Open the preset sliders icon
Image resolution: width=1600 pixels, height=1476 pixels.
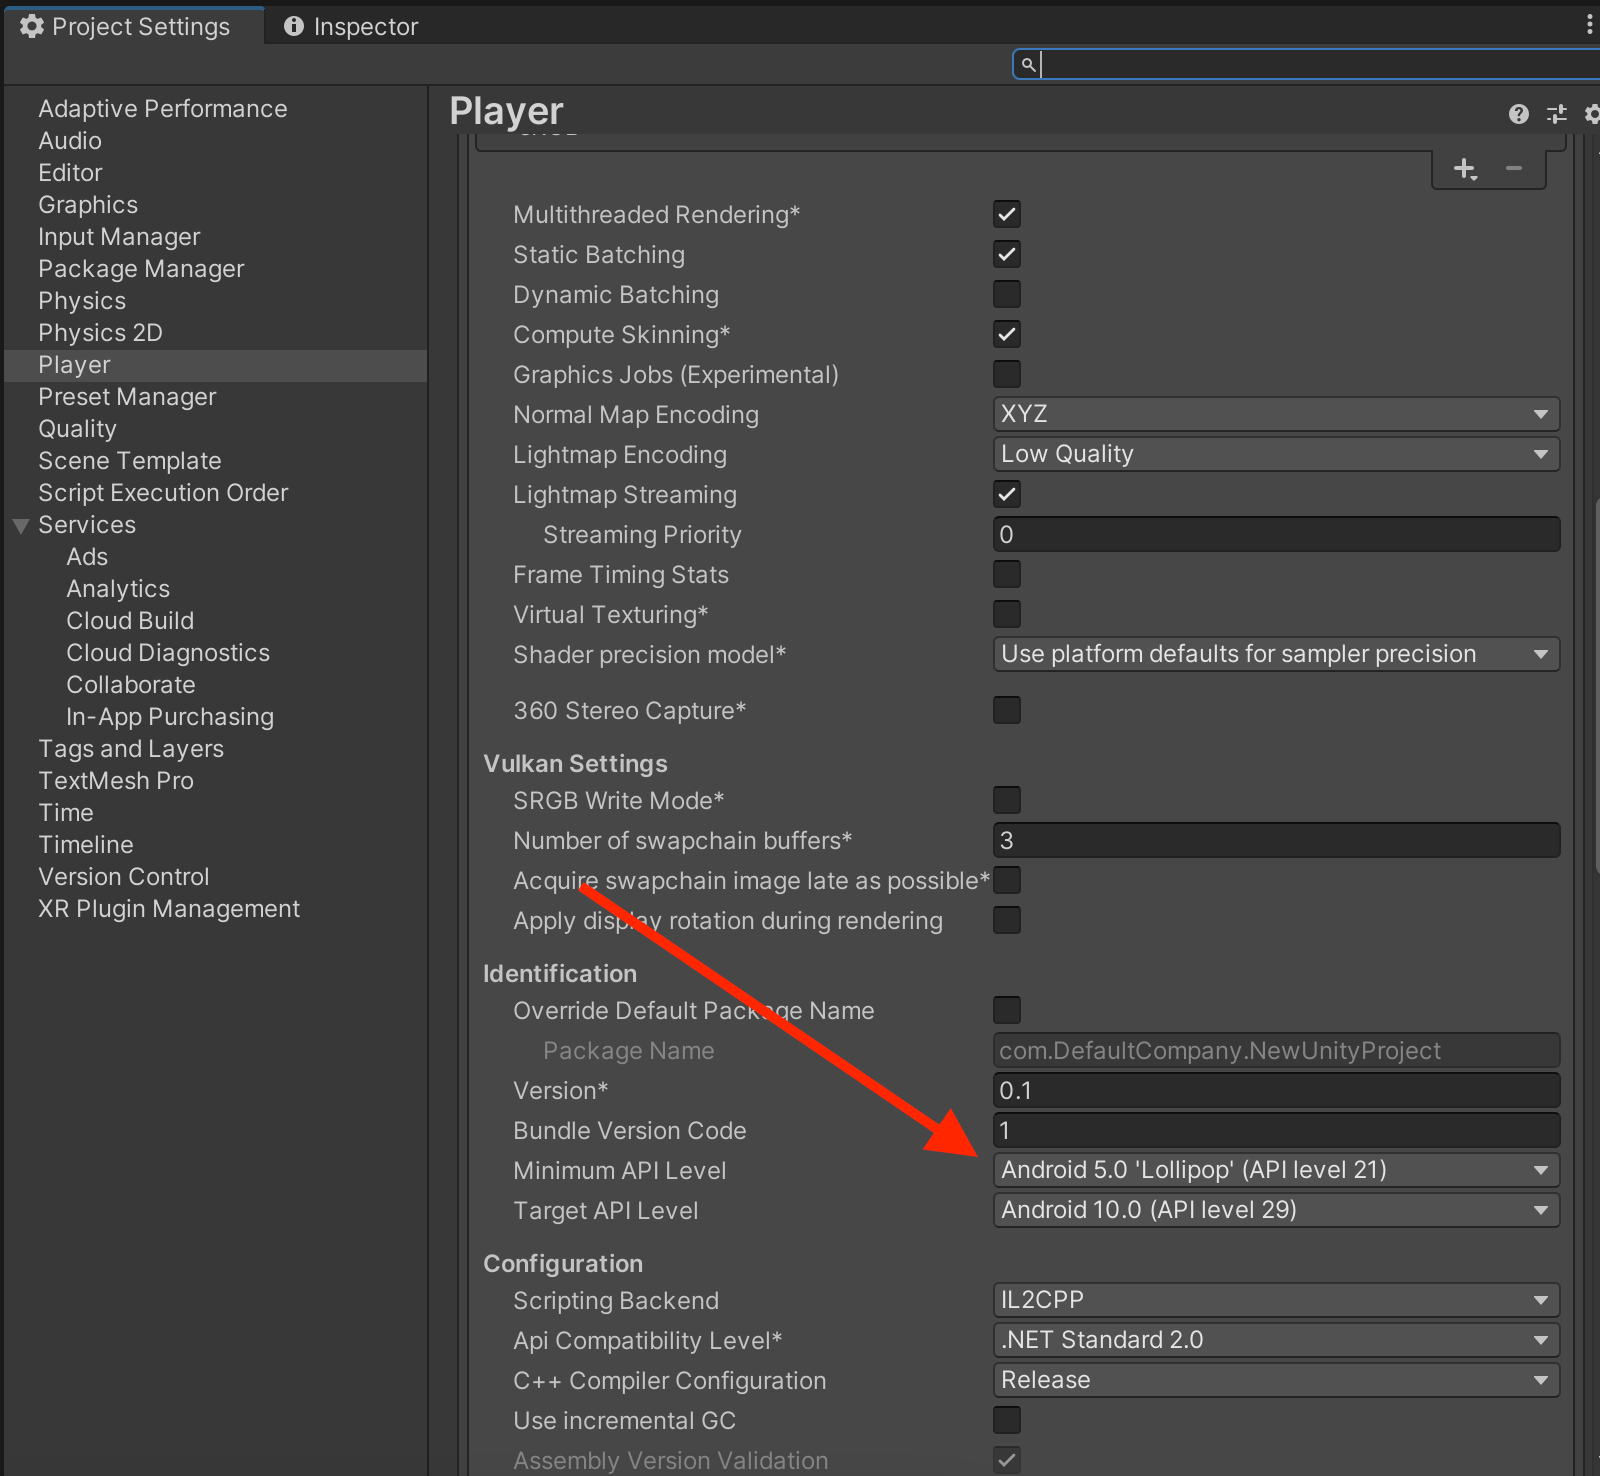(1556, 114)
